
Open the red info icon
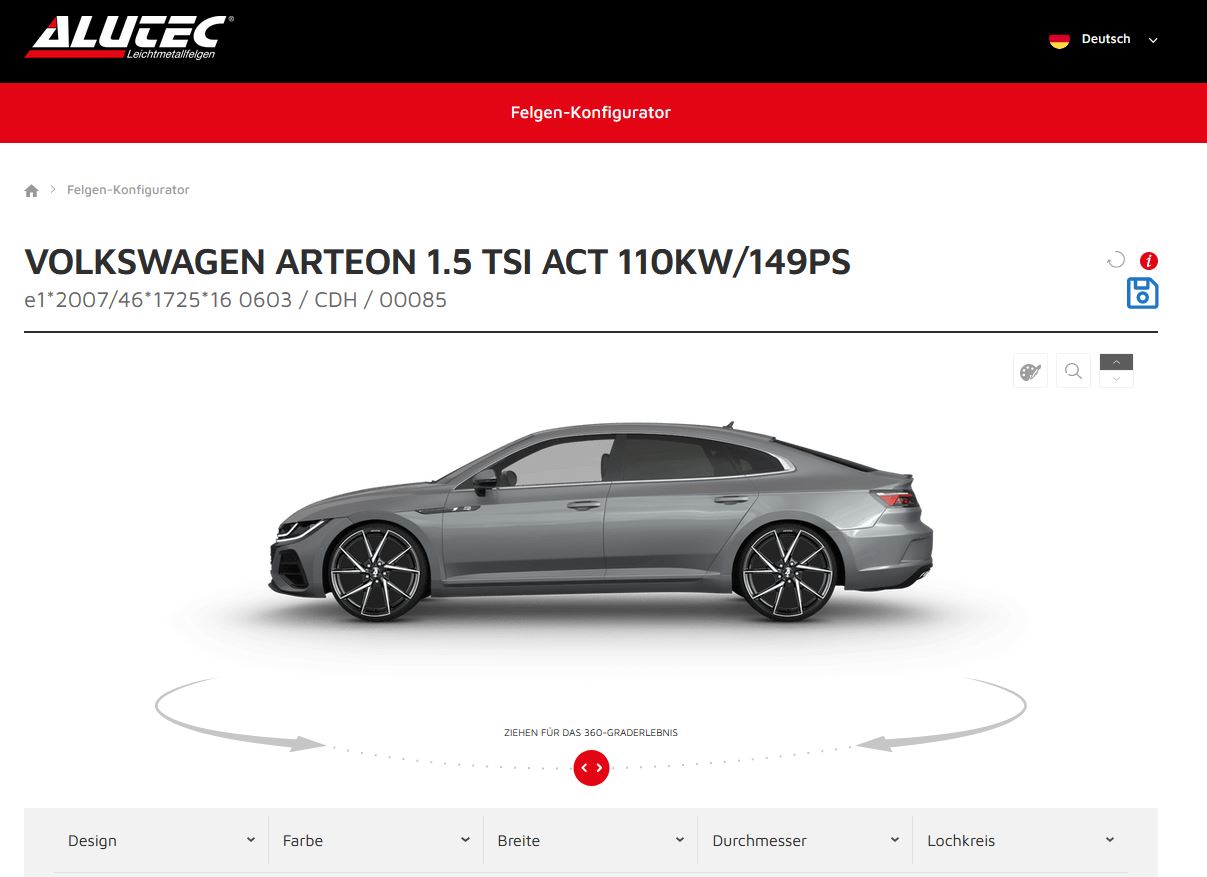[x=1149, y=261]
